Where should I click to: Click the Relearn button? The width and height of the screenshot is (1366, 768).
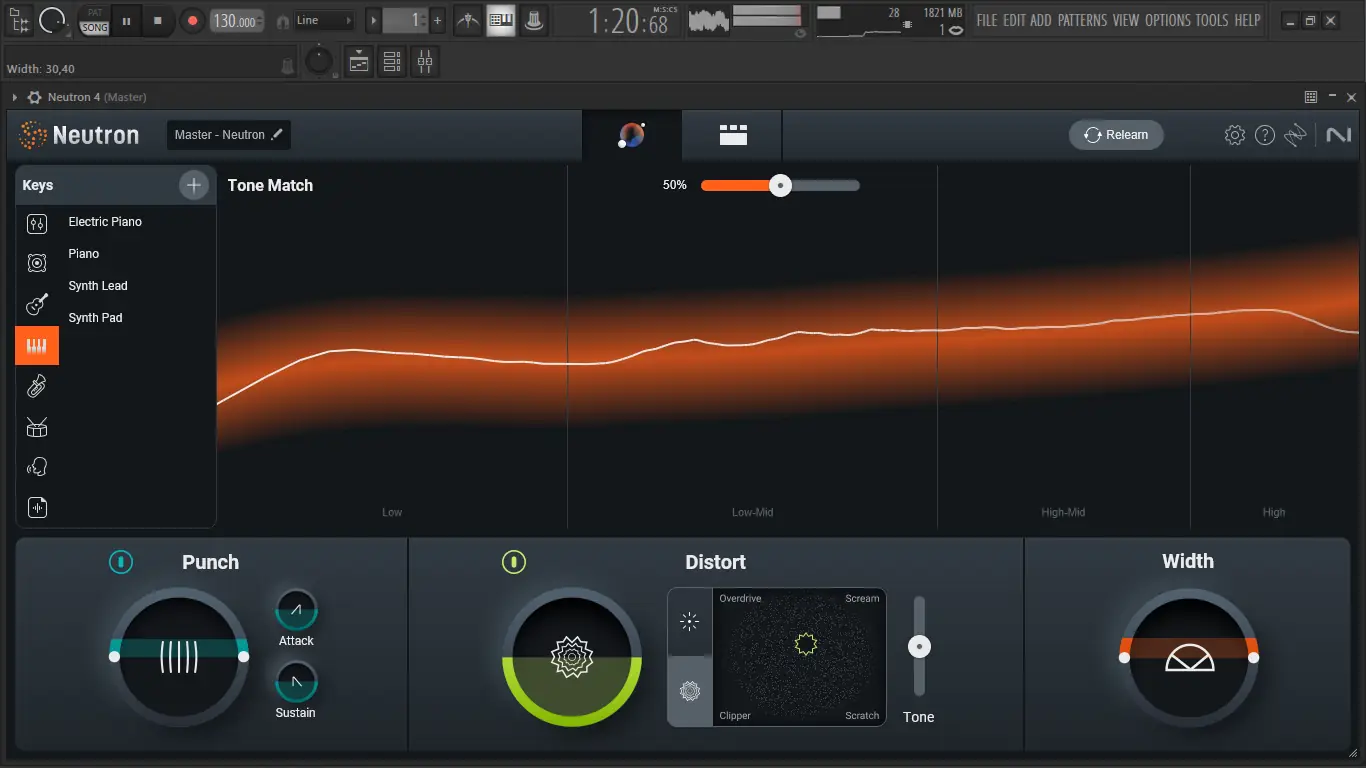tap(1116, 134)
